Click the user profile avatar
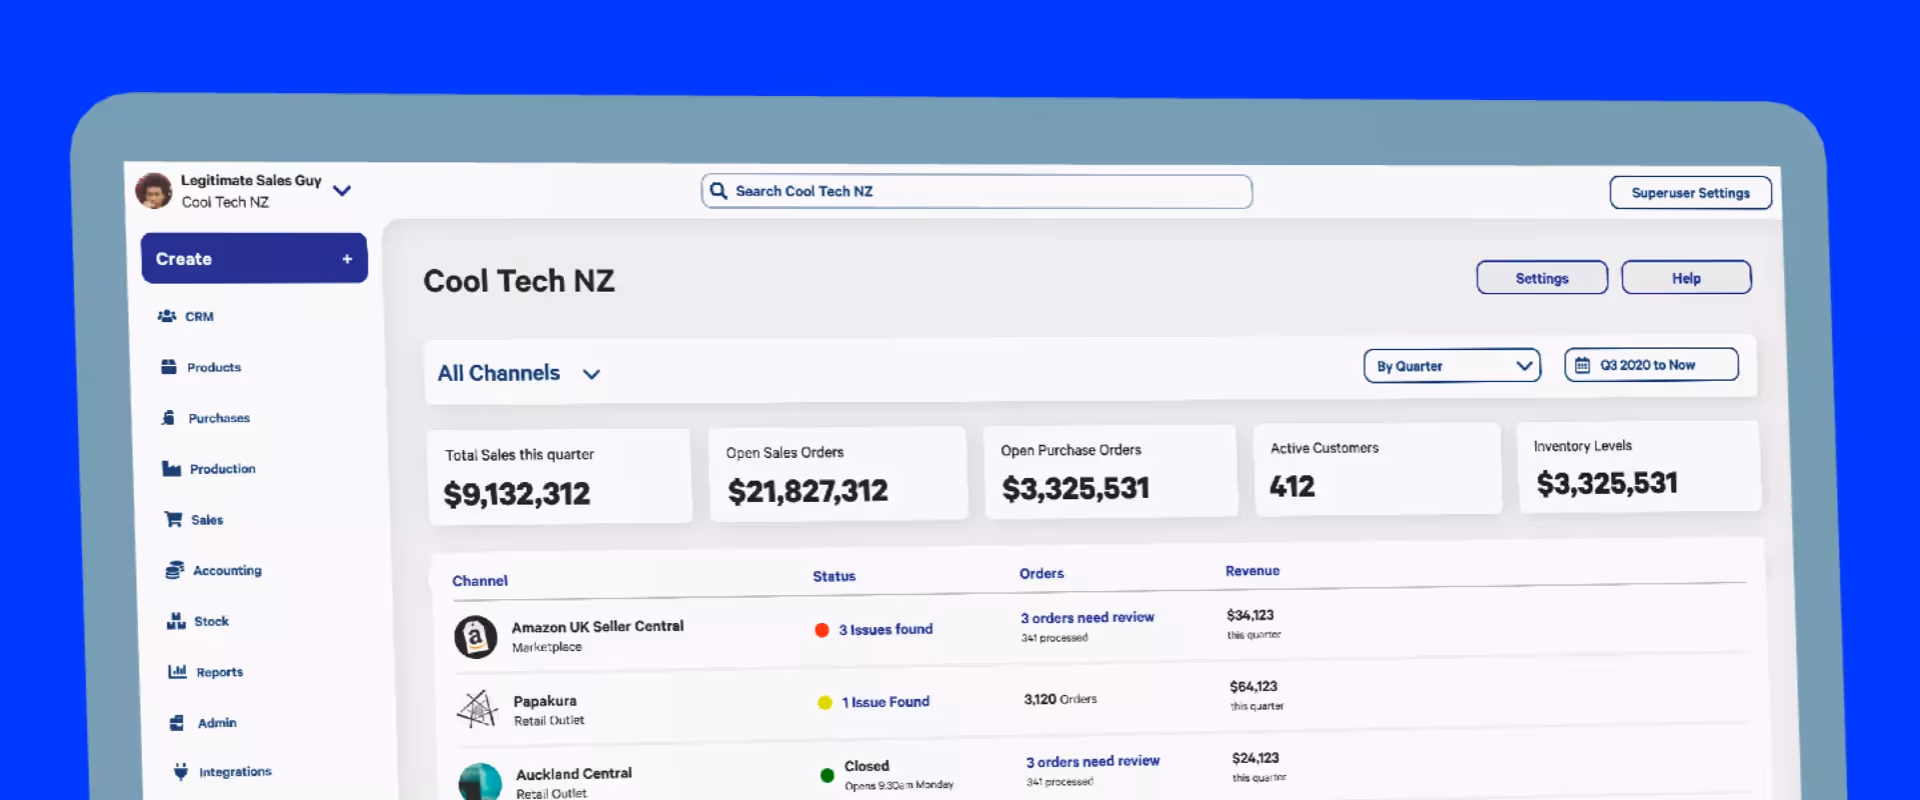 point(154,190)
